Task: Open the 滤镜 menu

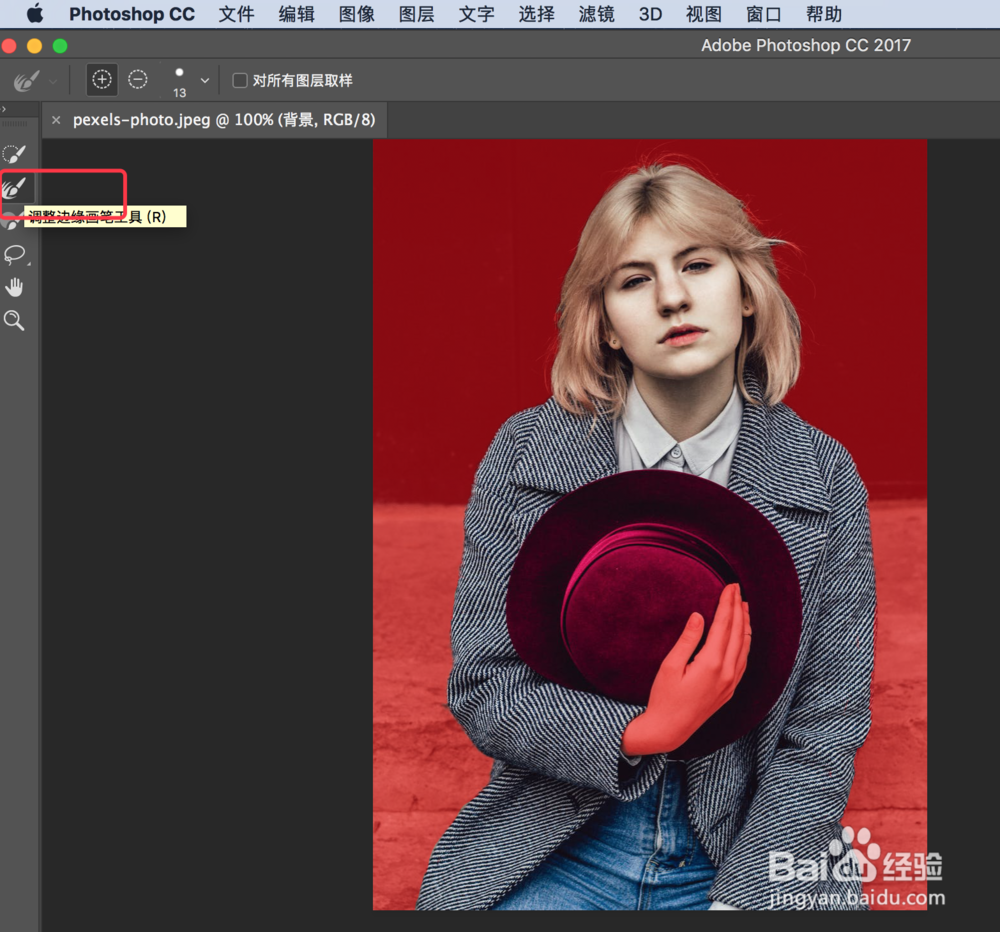Action: click(x=596, y=14)
